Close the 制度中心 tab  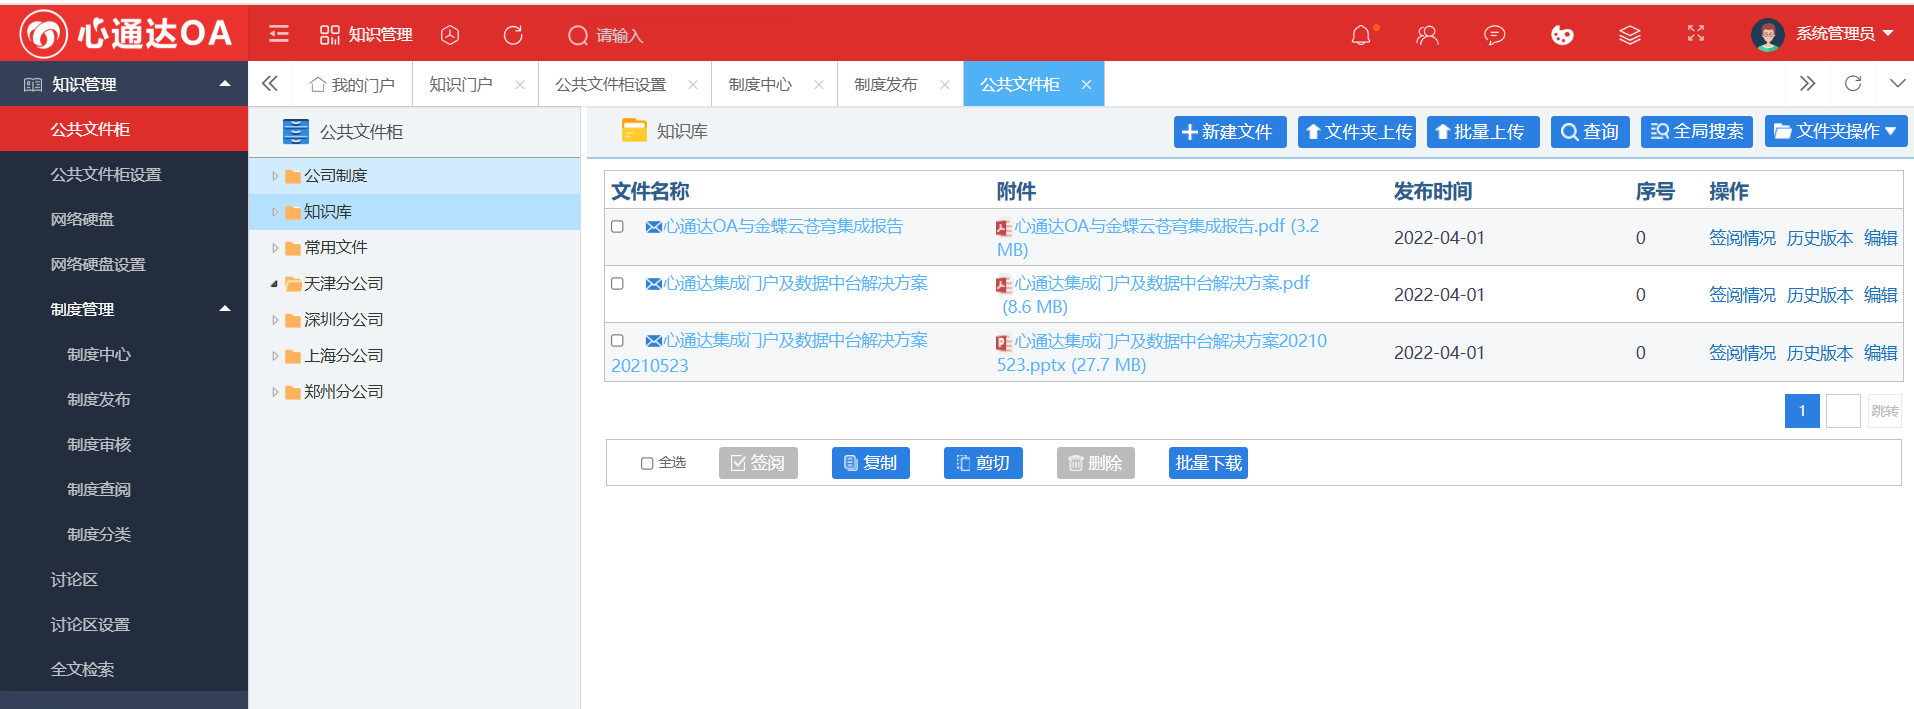[819, 85]
